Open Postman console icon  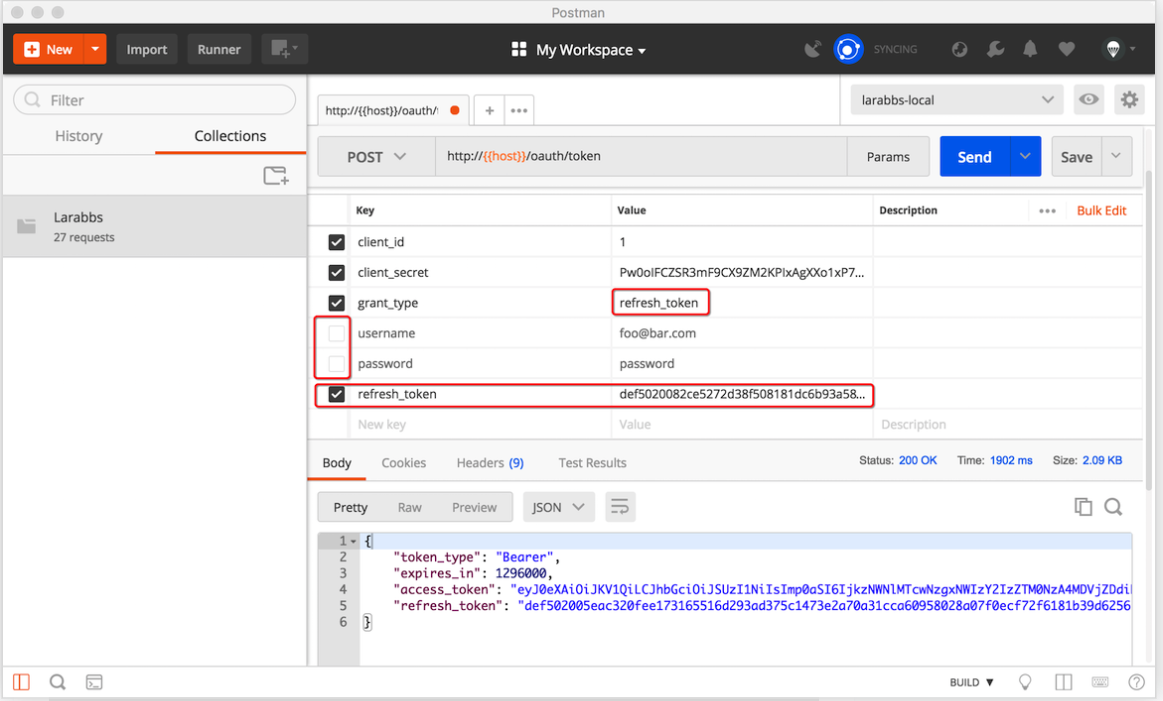pos(93,682)
